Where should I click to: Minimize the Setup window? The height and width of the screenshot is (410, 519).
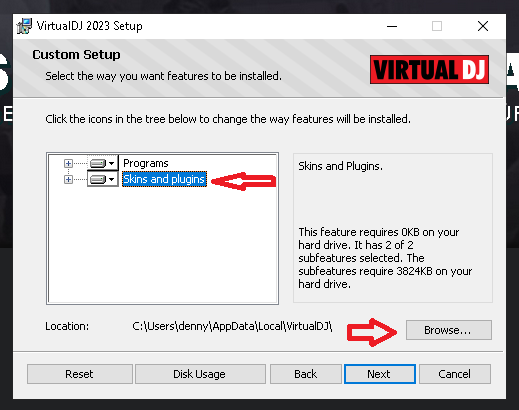pyautogui.click(x=392, y=26)
